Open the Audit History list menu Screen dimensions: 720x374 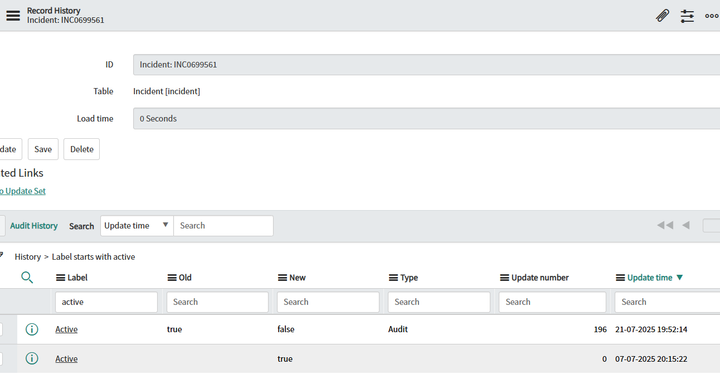(34, 226)
